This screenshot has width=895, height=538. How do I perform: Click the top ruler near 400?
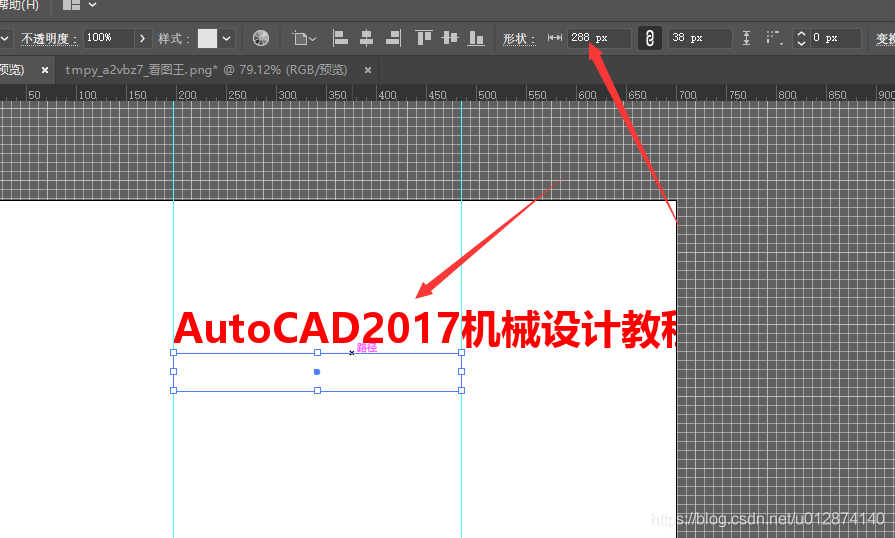click(x=386, y=95)
